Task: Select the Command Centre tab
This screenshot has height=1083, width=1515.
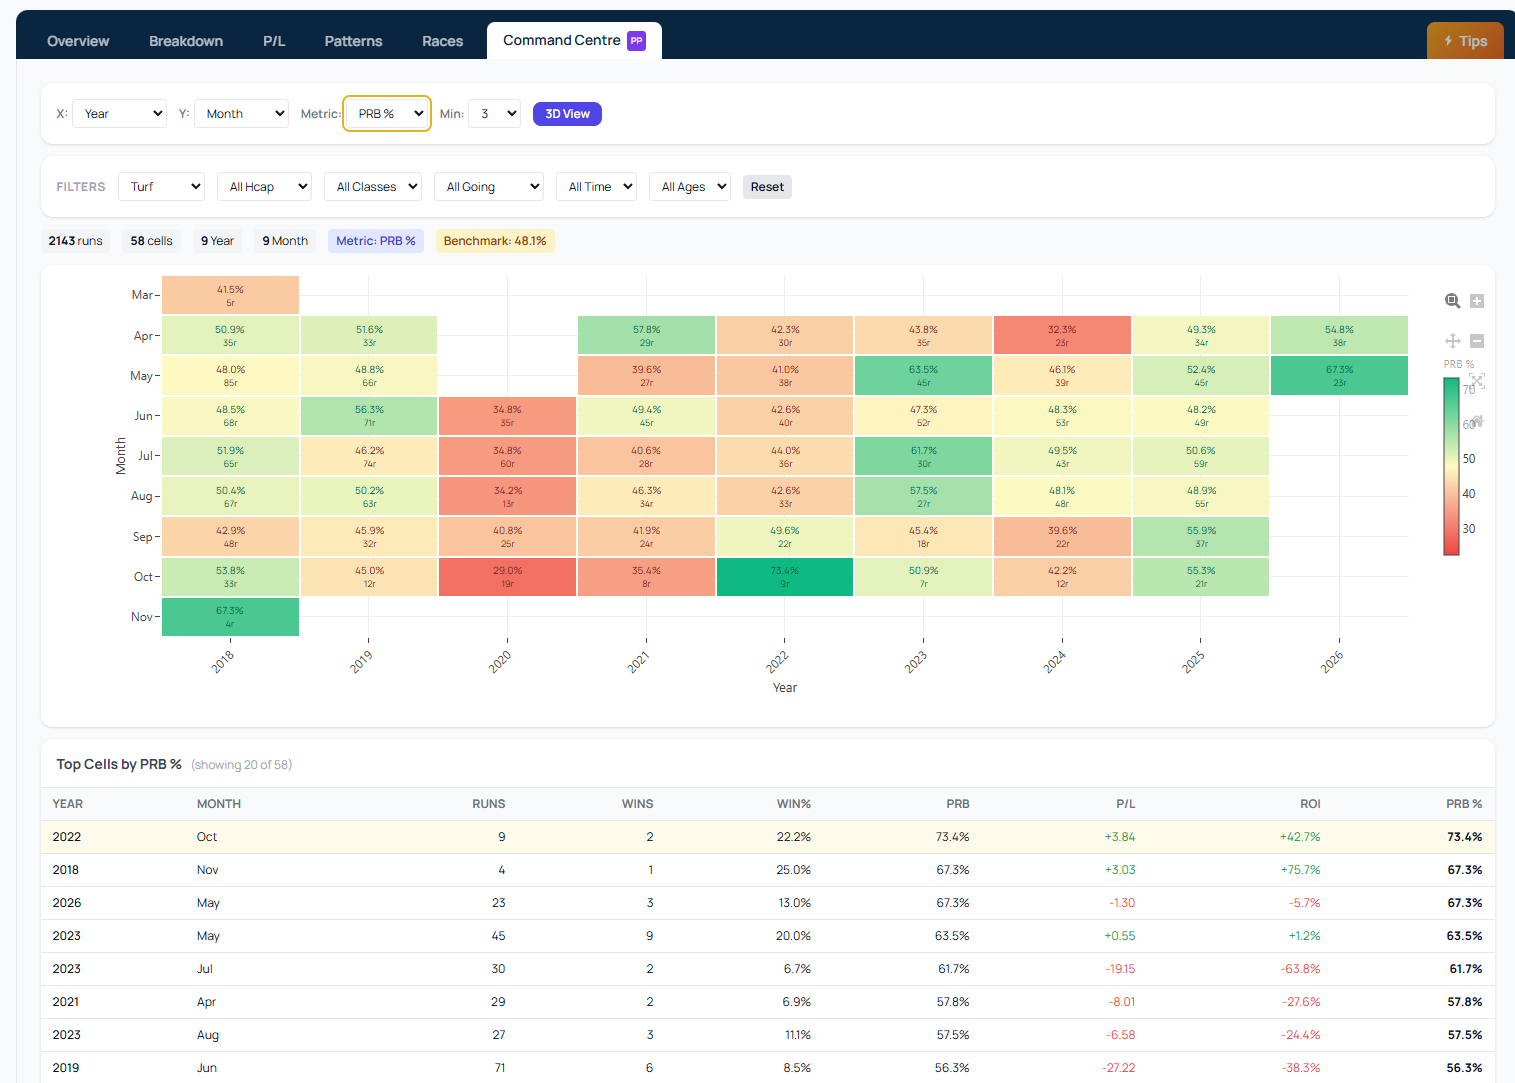Action: click(574, 41)
